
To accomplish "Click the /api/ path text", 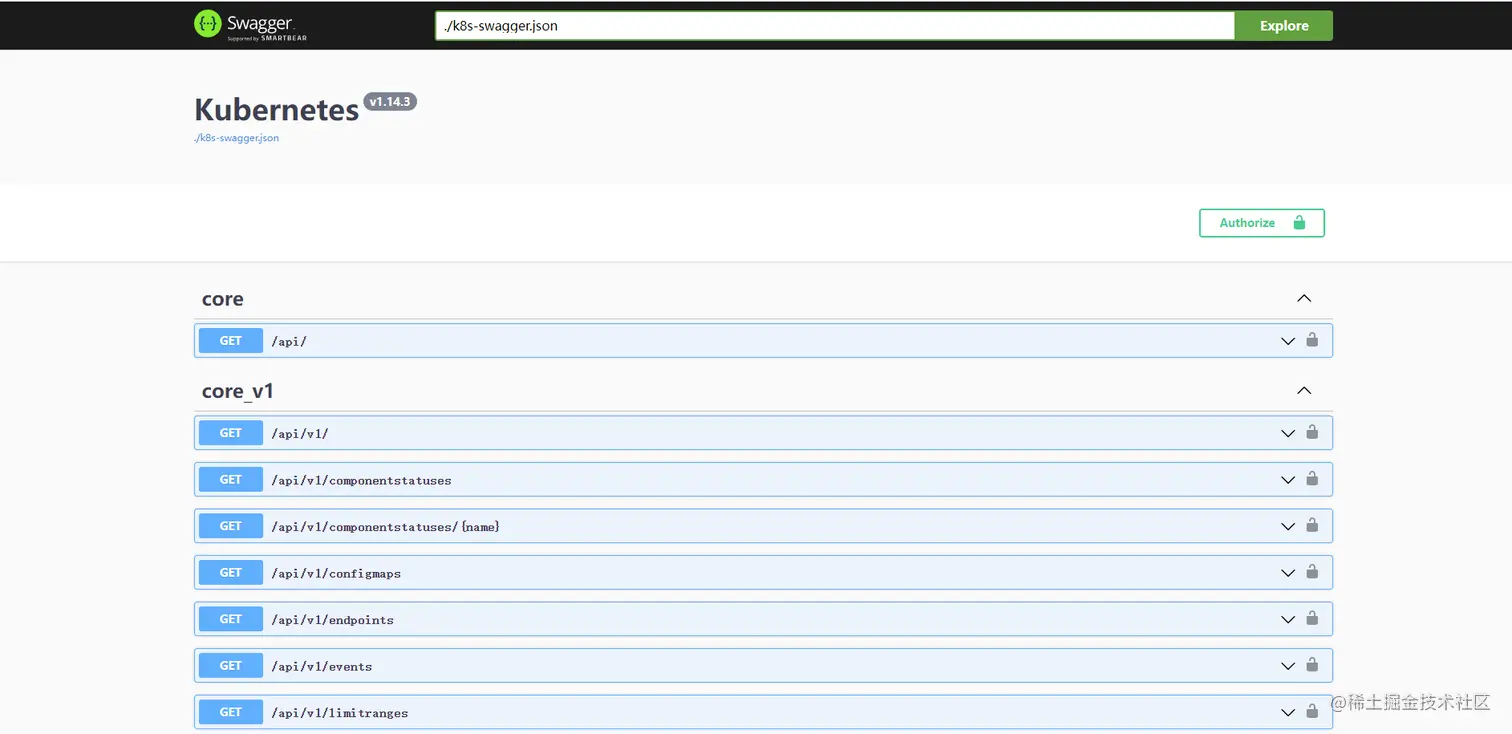I will [289, 342].
